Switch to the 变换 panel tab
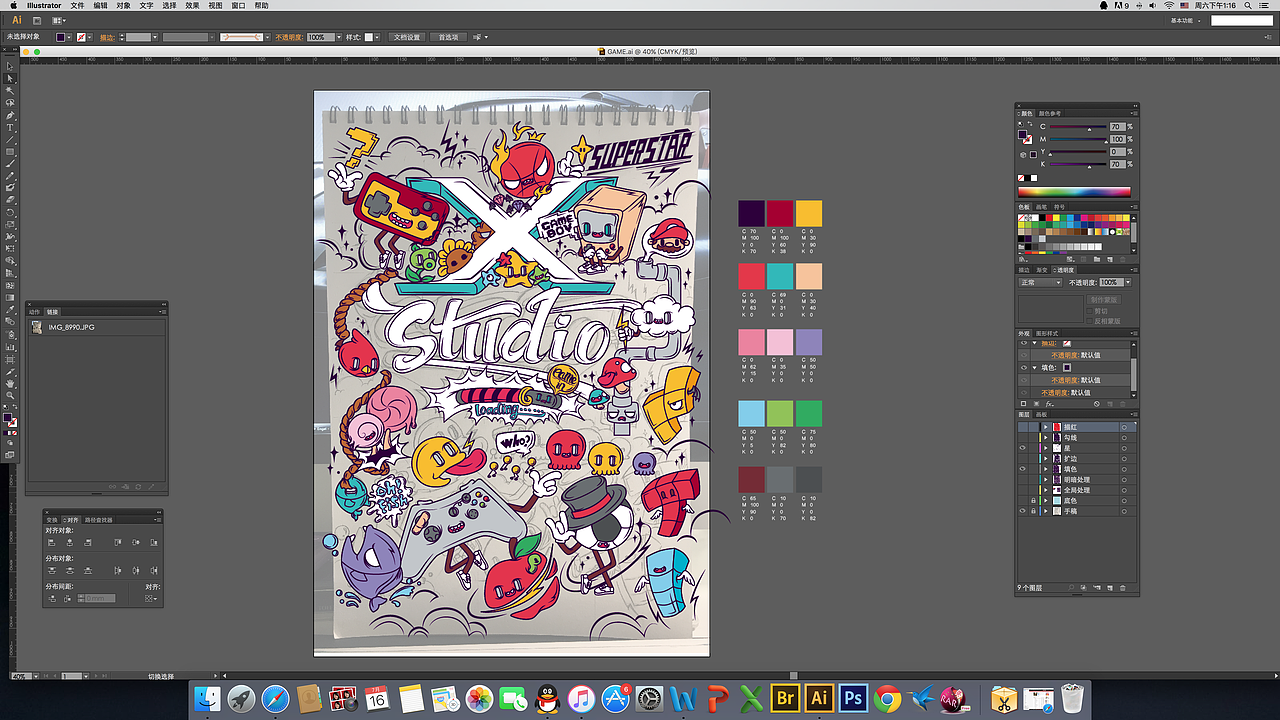This screenshot has height=720, width=1280. [x=52, y=519]
